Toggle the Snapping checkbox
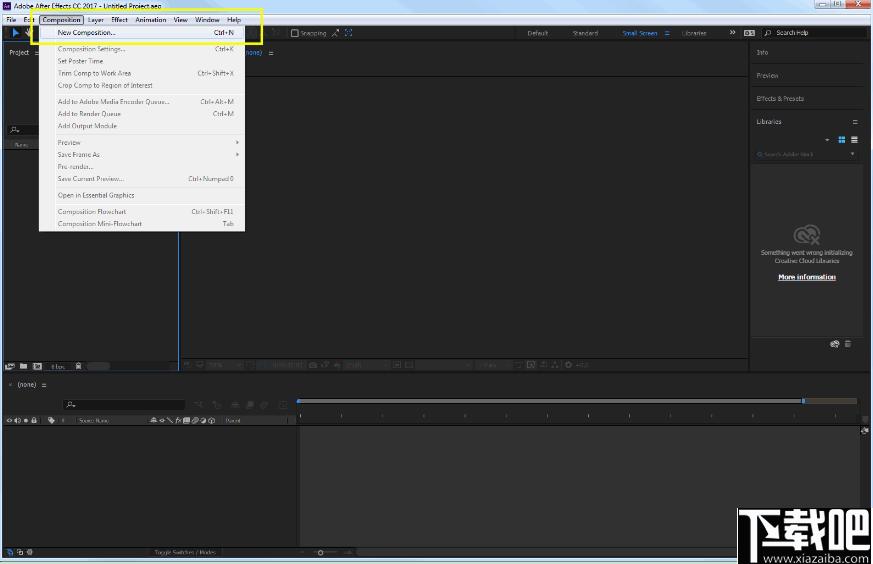The height and width of the screenshot is (564, 873). click(295, 33)
